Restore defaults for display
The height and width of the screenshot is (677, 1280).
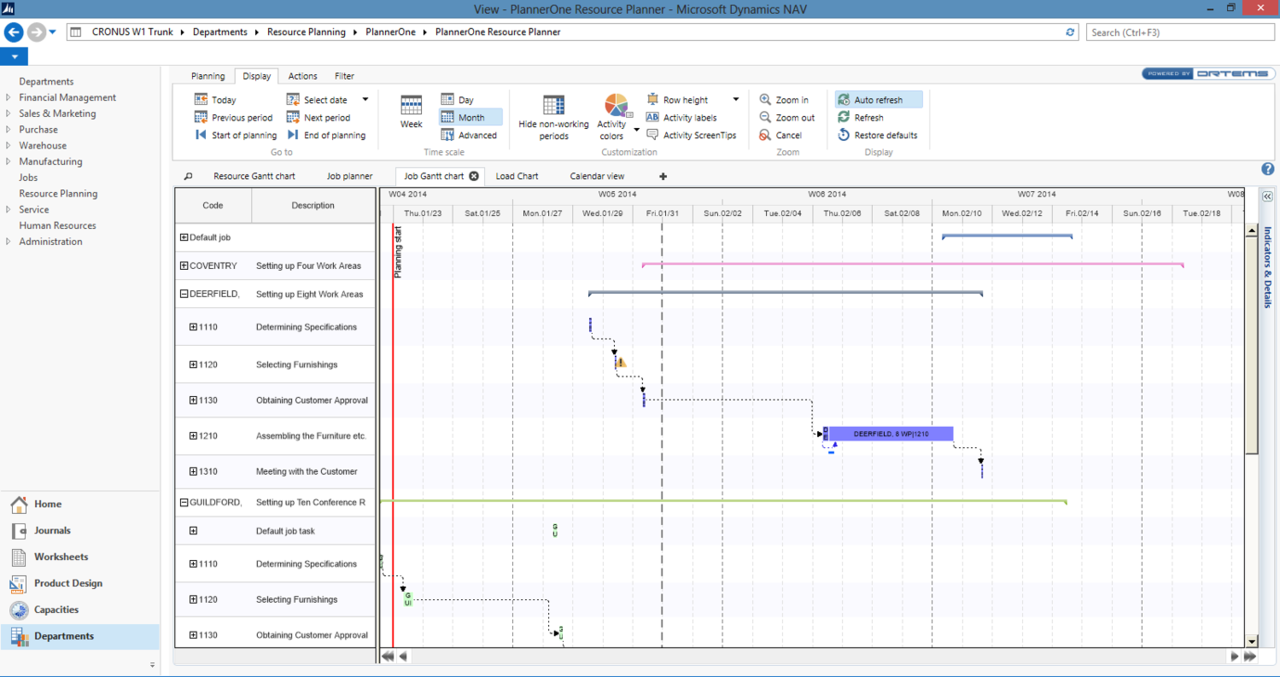click(877, 135)
